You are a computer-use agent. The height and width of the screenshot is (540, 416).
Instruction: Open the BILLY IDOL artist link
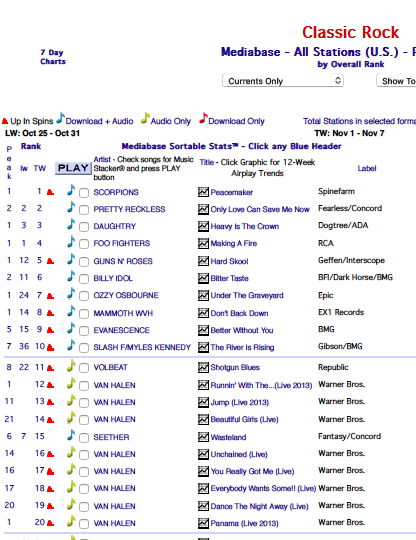[x=113, y=278]
